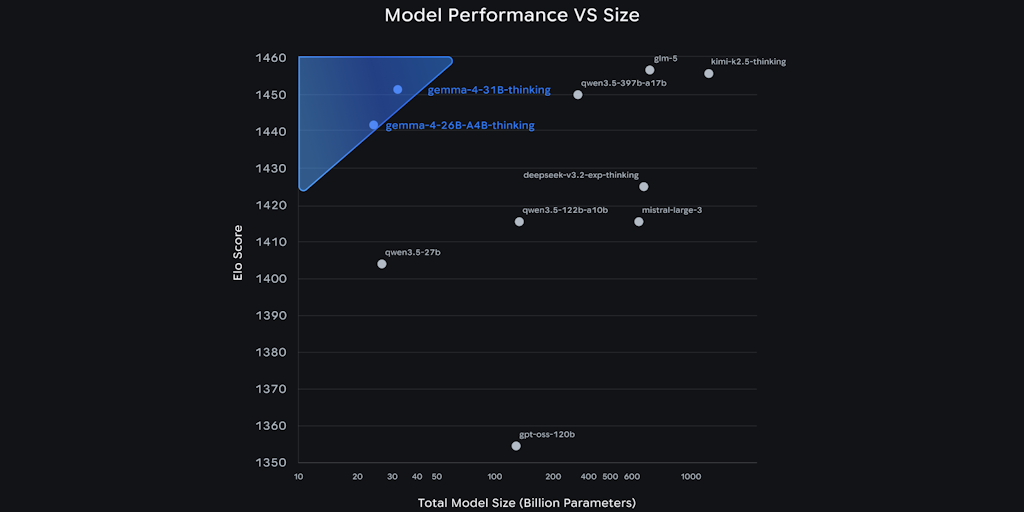Viewport: 1024px width, 512px height.
Task: Click the qwen3.5-122b-a10b scatter dot
Action: [519, 222]
